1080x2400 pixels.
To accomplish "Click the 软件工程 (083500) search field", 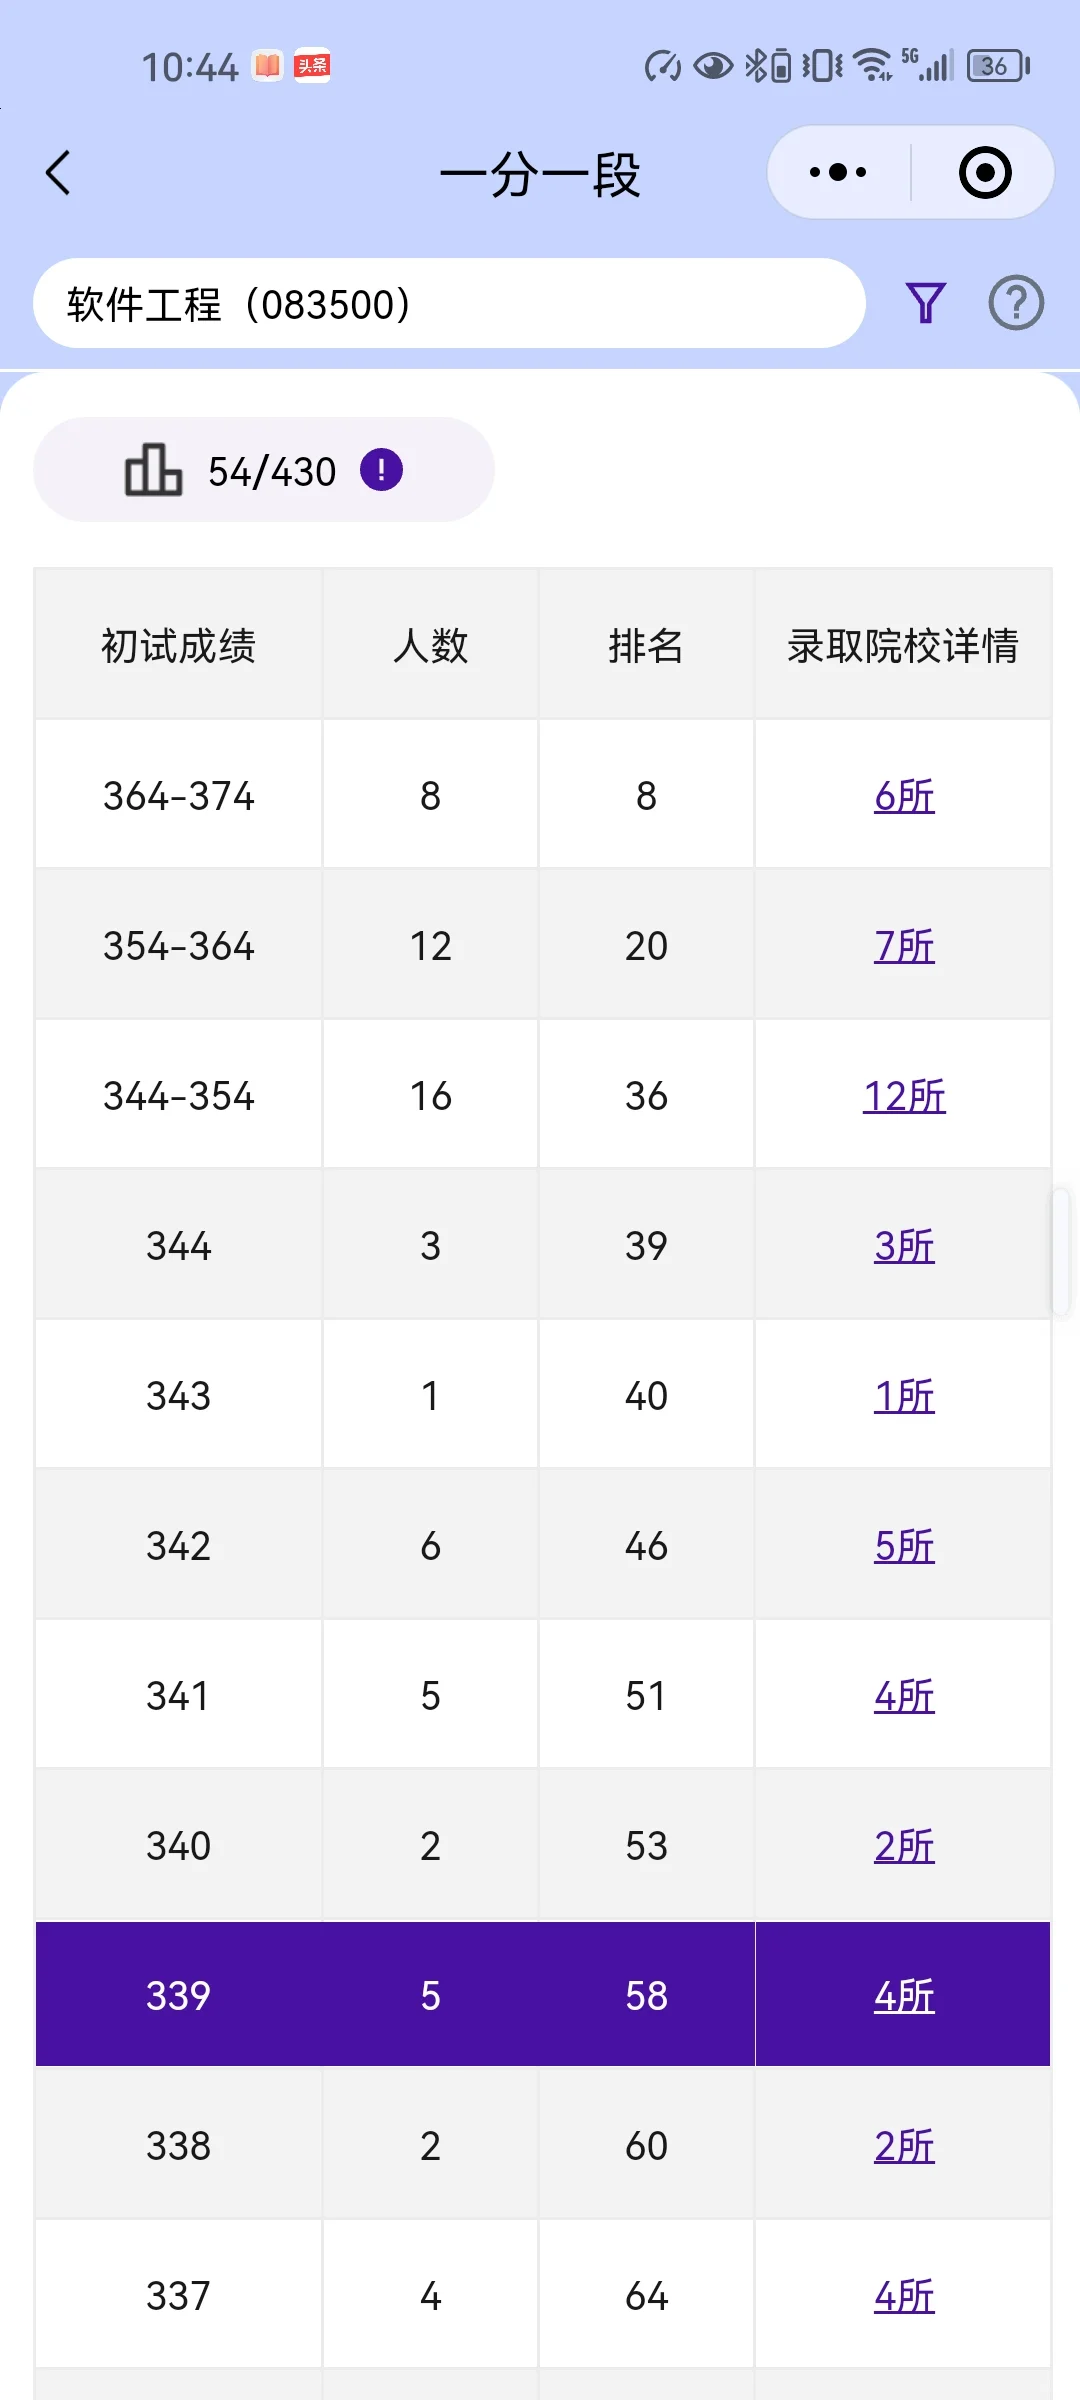I will [449, 304].
